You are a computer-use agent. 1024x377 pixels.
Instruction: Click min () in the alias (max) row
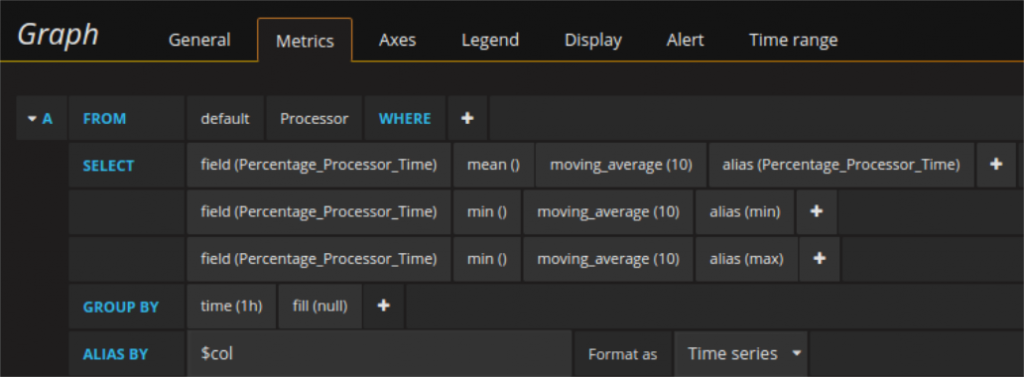(487, 259)
